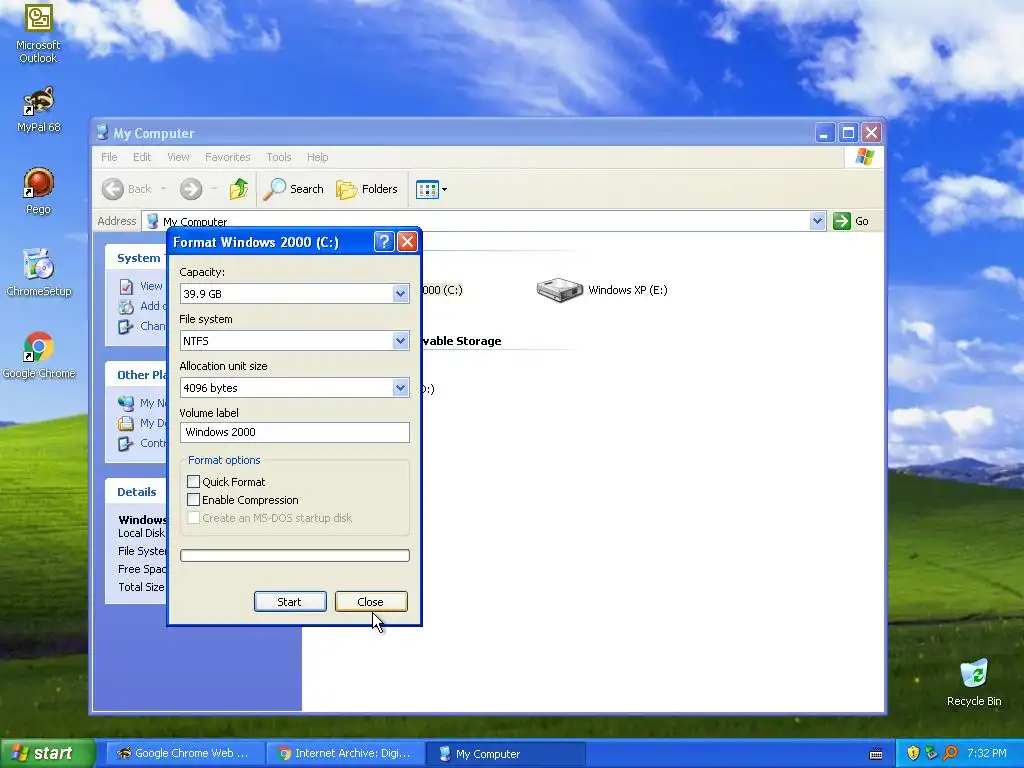The width and height of the screenshot is (1024, 768).
Task: Switch to Internet Archive taskbar window
Action: (346, 753)
